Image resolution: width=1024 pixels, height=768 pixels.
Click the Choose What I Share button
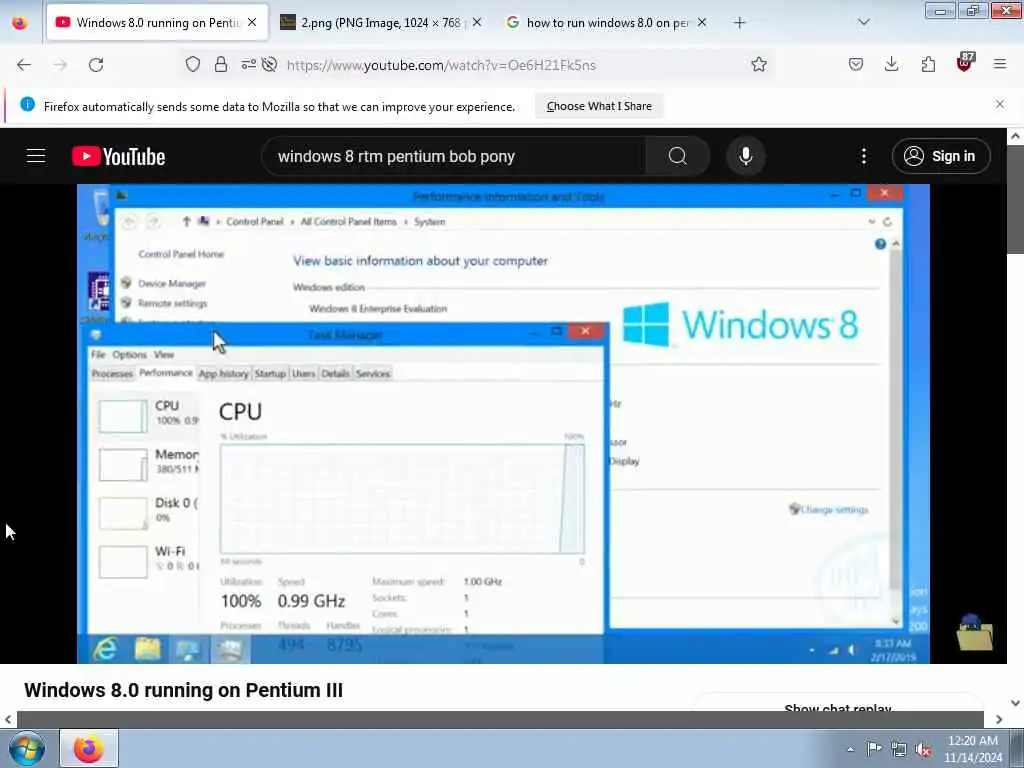tap(599, 106)
